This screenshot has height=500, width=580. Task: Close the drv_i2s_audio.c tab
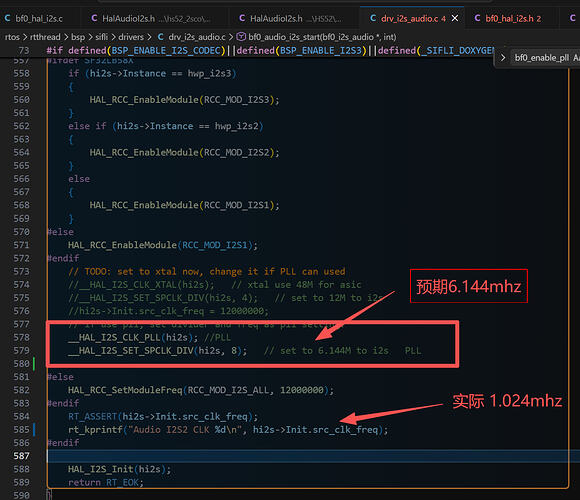(x=455, y=18)
